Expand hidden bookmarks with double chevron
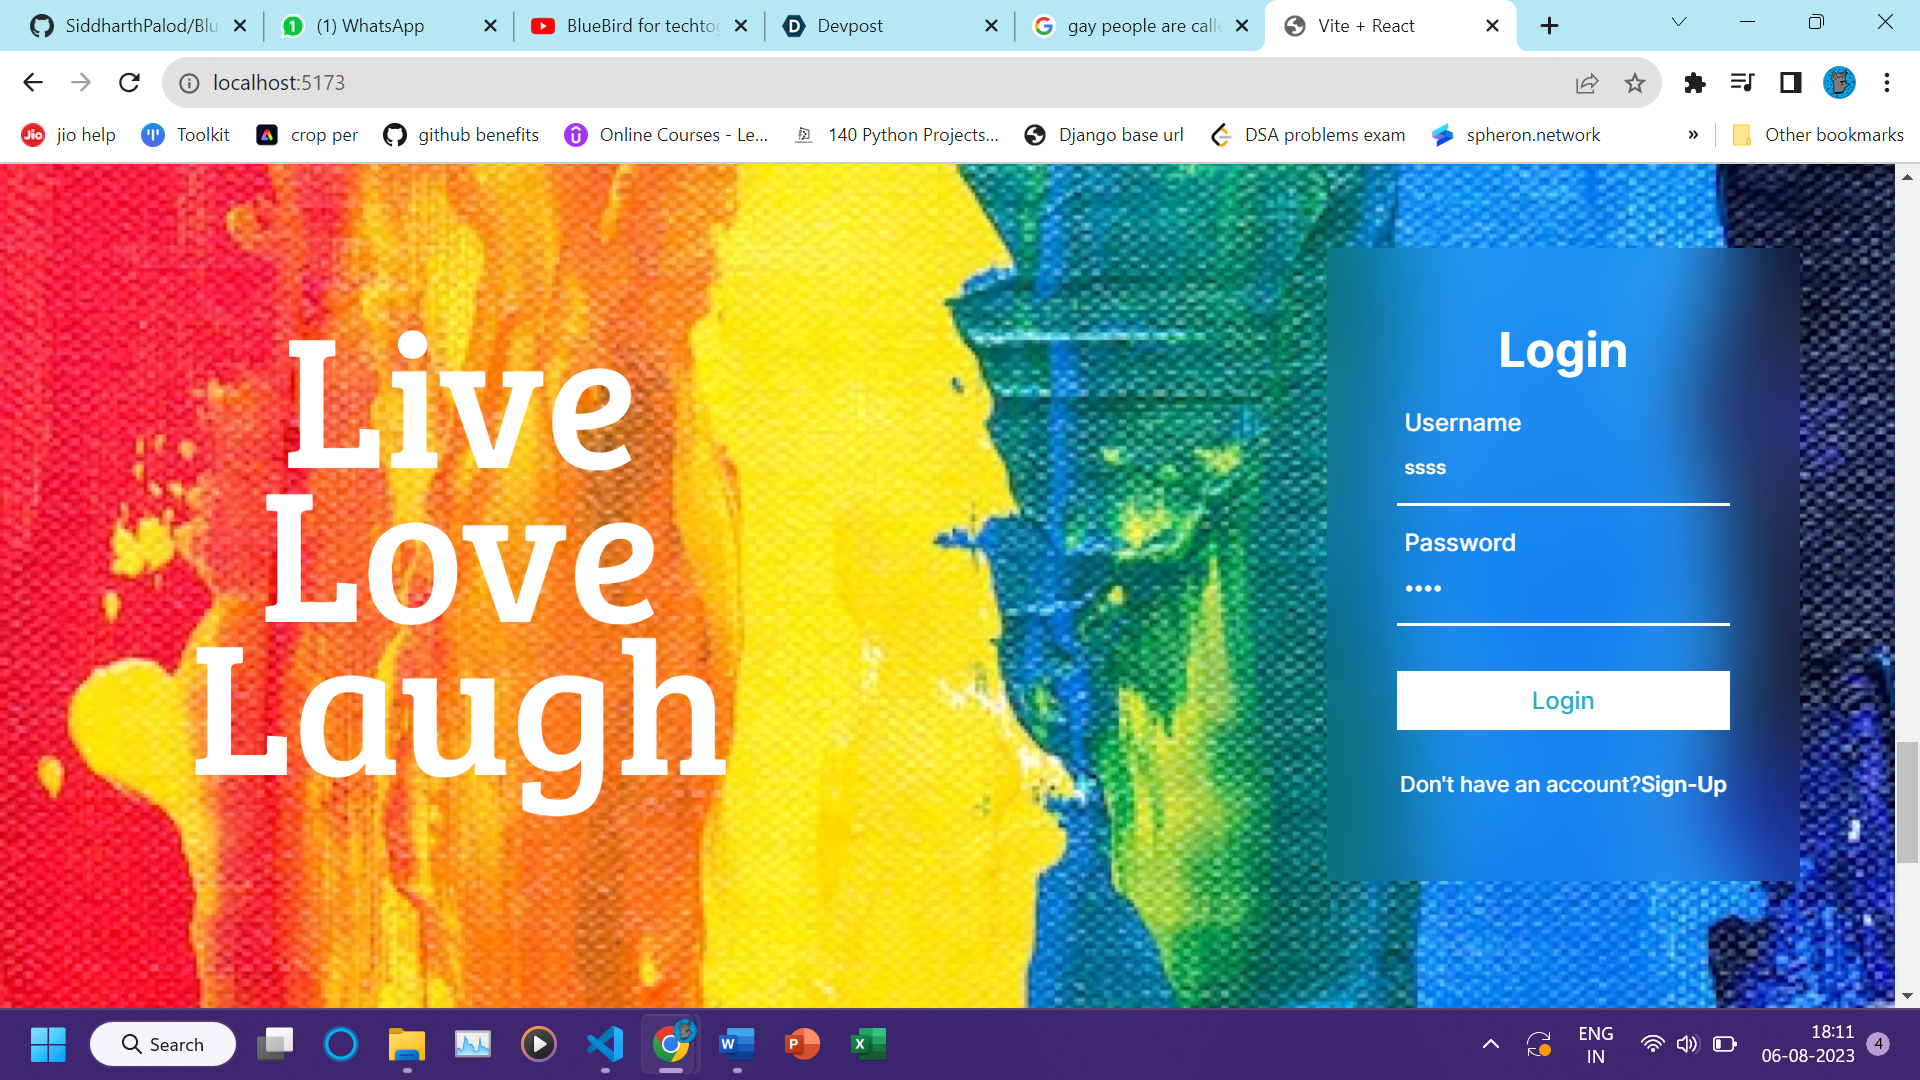 tap(1693, 135)
